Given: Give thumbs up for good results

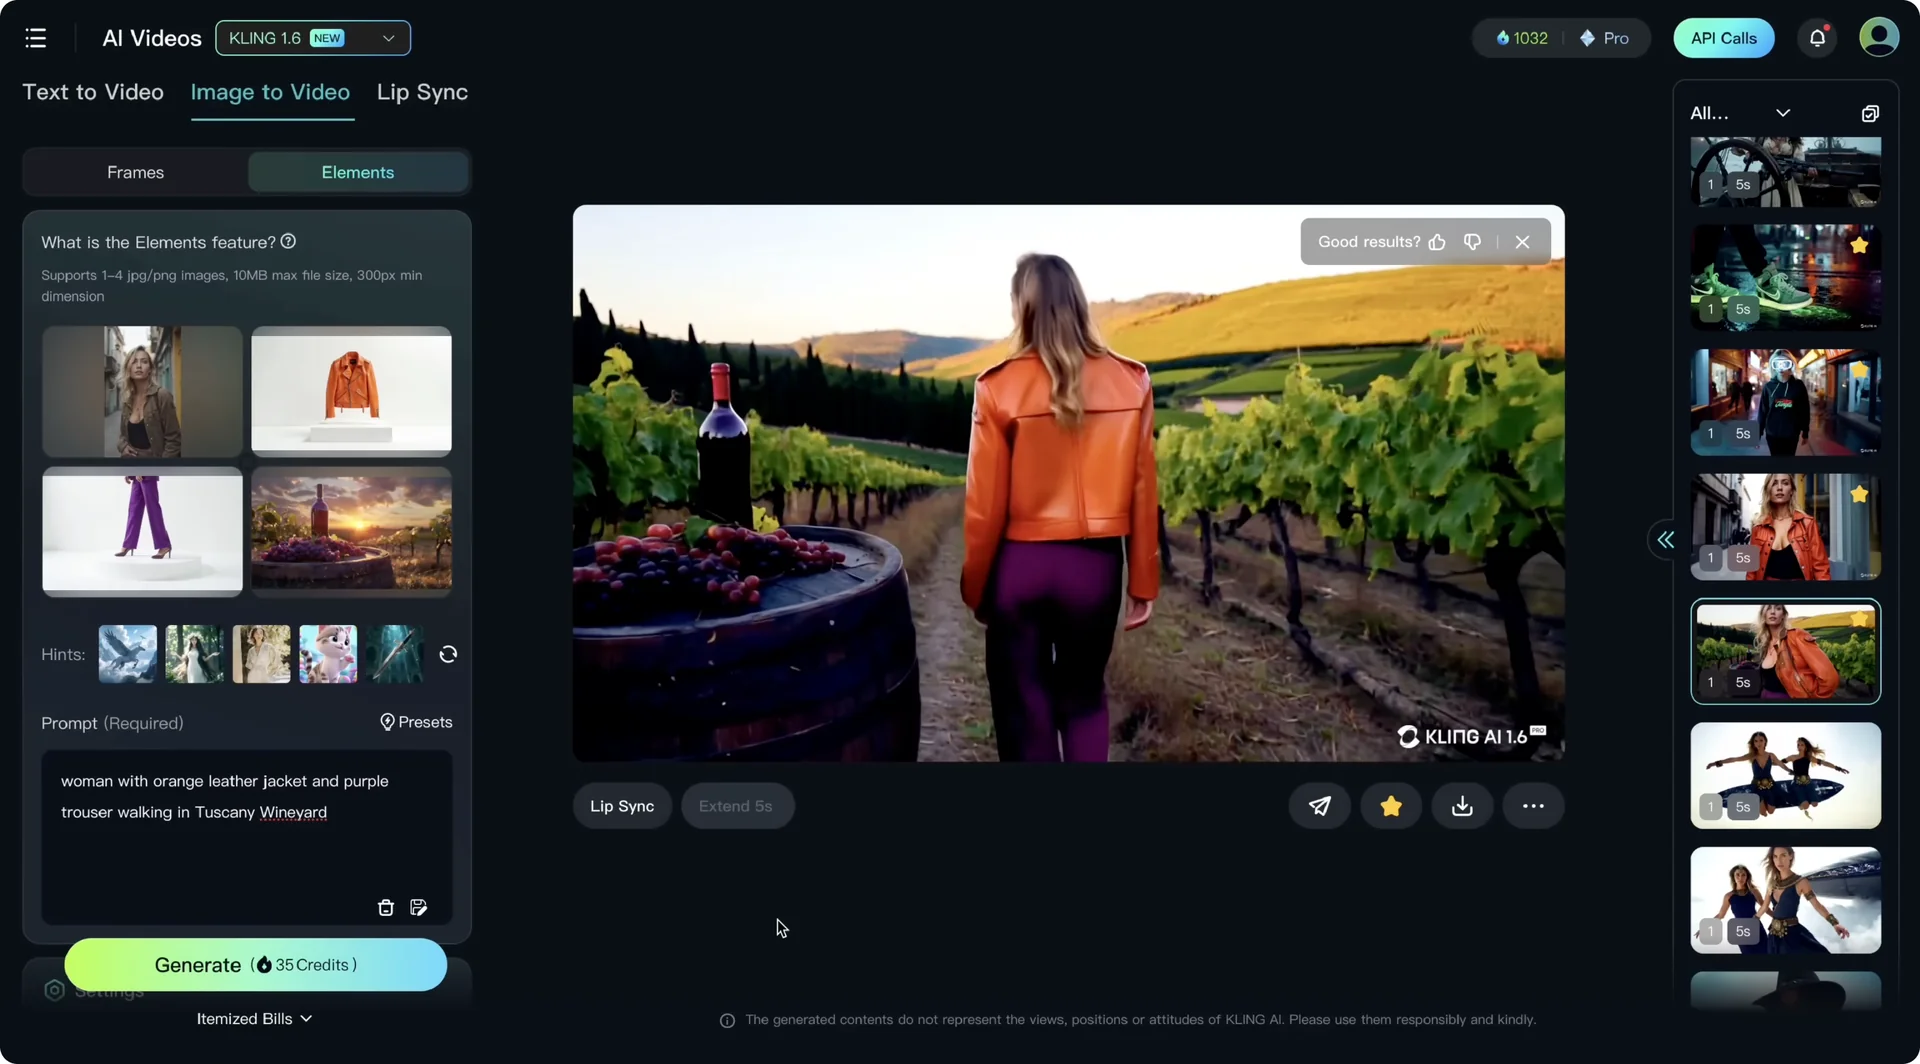Looking at the screenshot, I should point(1437,242).
